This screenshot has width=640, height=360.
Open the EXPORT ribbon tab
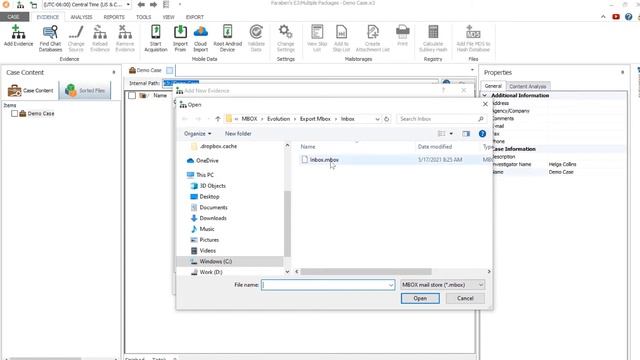pyautogui.click(x=195, y=17)
